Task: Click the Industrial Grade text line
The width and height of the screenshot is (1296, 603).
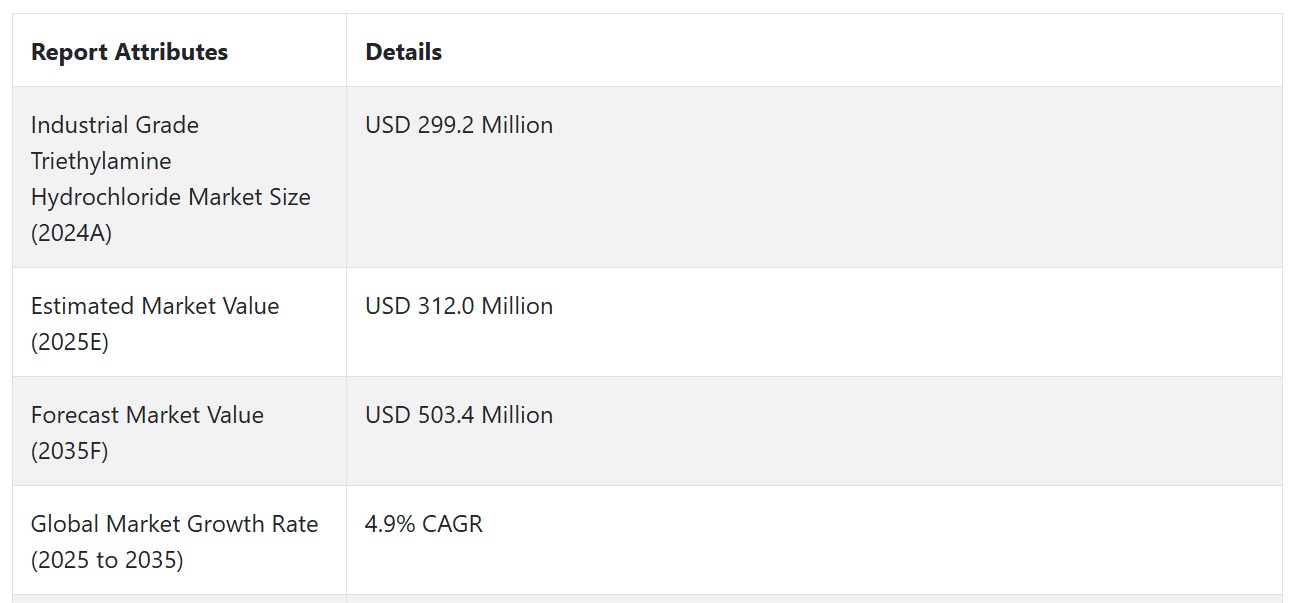Action: (x=115, y=125)
